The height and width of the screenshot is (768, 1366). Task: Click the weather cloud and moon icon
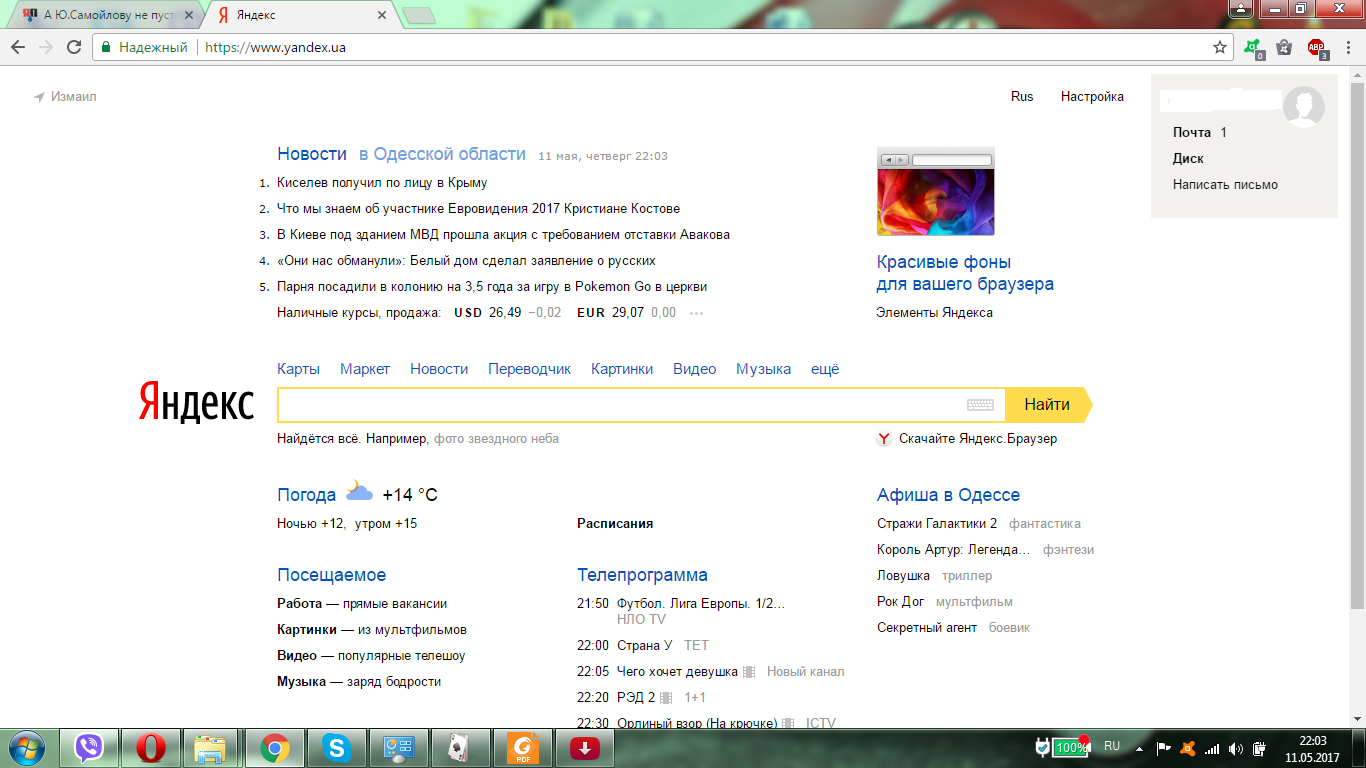pyautogui.click(x=359, y=492)
